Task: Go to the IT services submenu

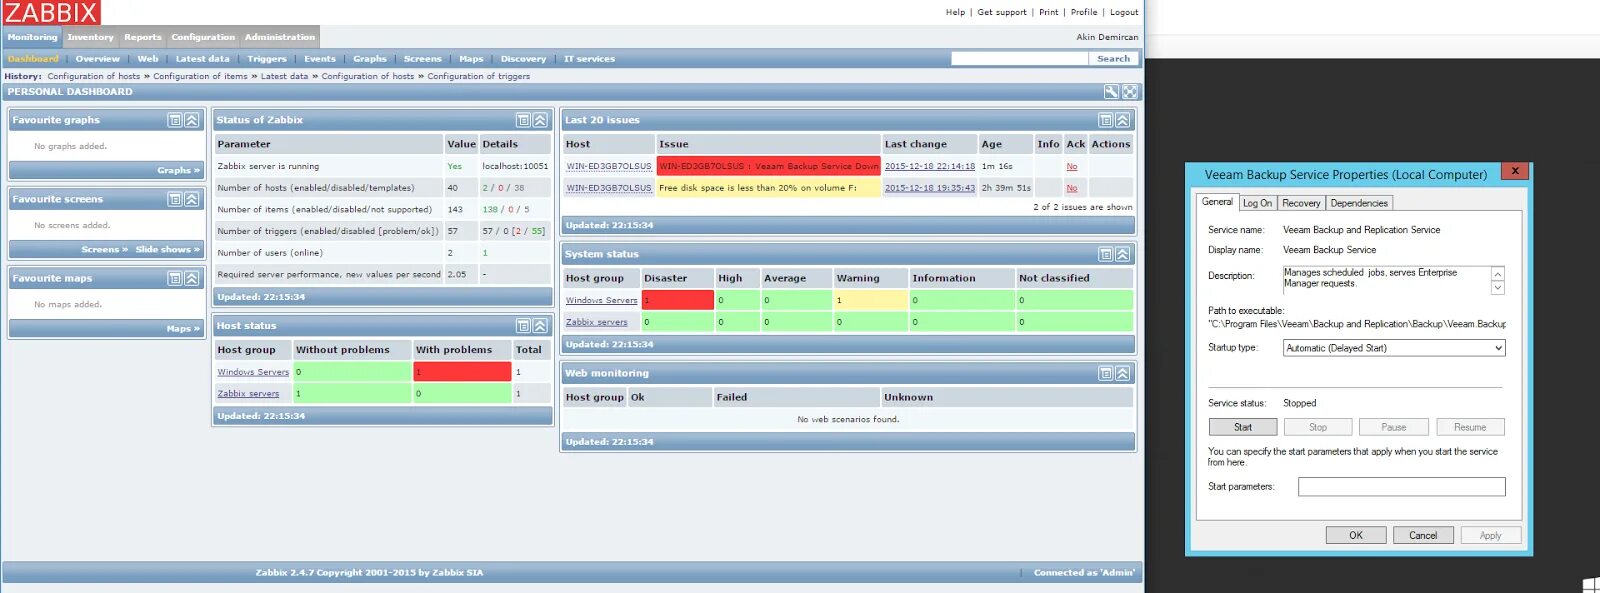Action: 589,59
